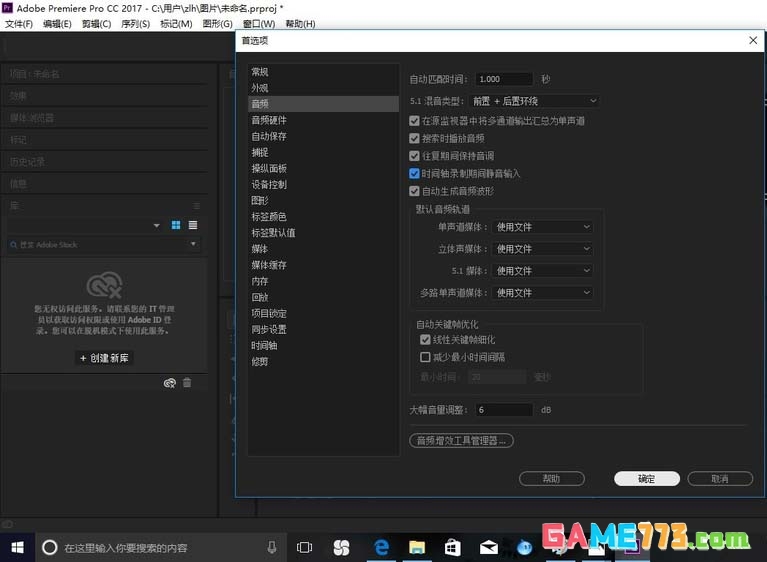Click Adobe Stock search magnifier icon
767x562 pixels.
point(14,245)
